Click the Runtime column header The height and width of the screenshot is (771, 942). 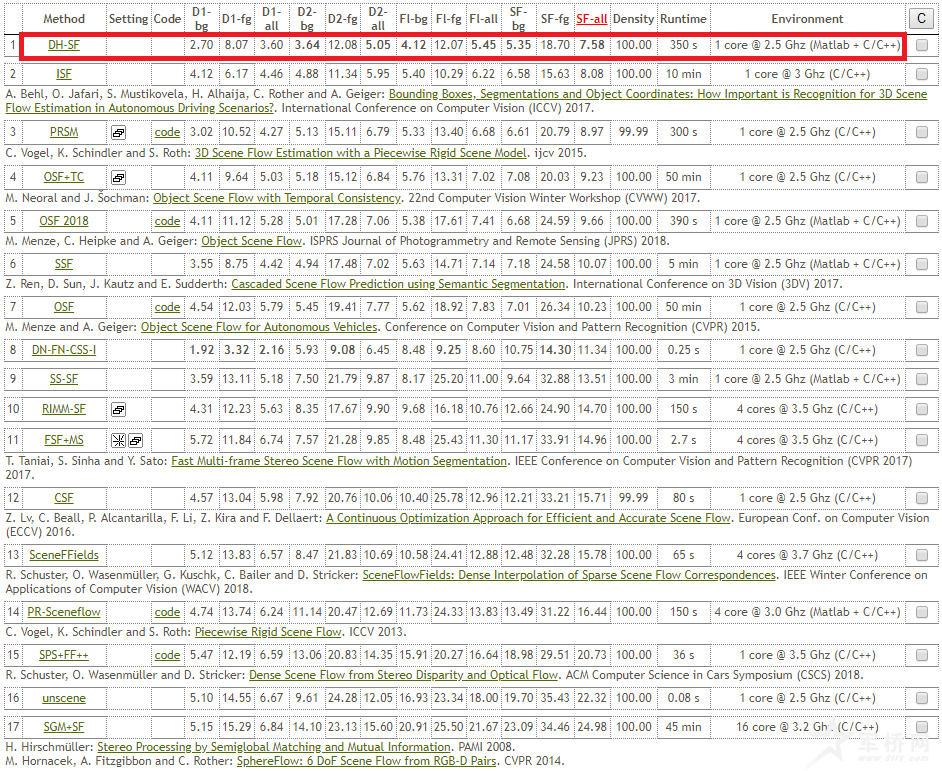click(683, 19)
